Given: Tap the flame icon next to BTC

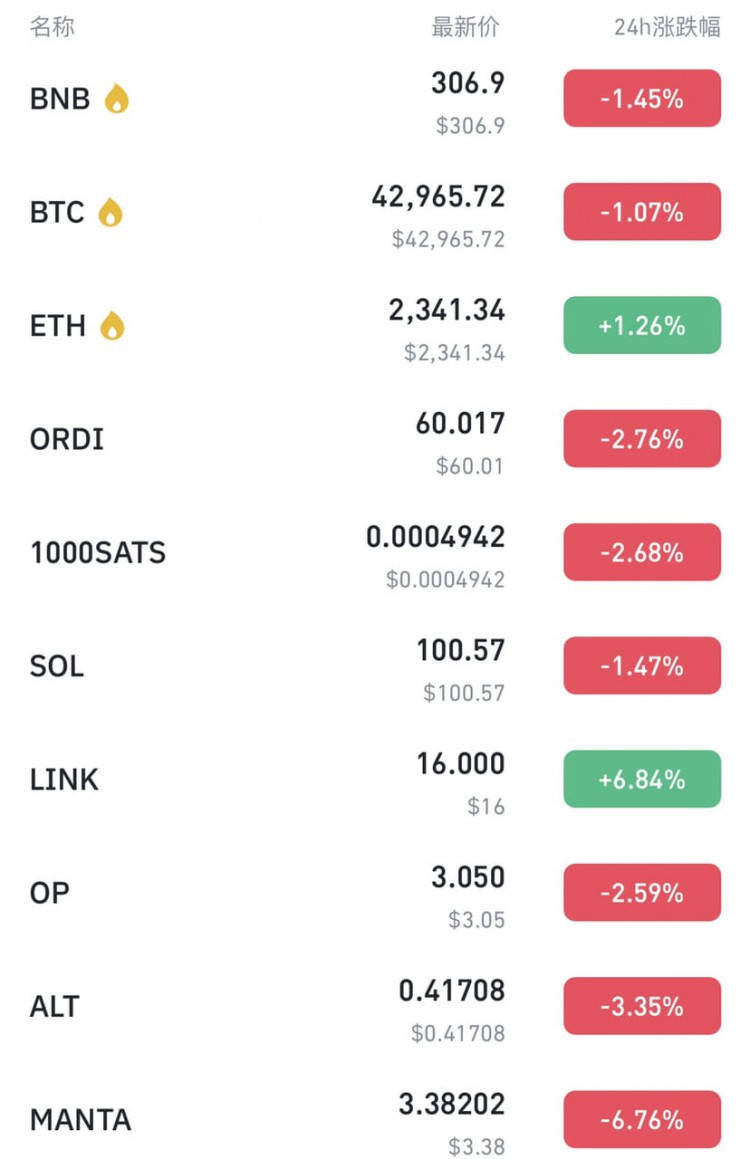Looking at the screenshot, I should (x=110, y=212).
